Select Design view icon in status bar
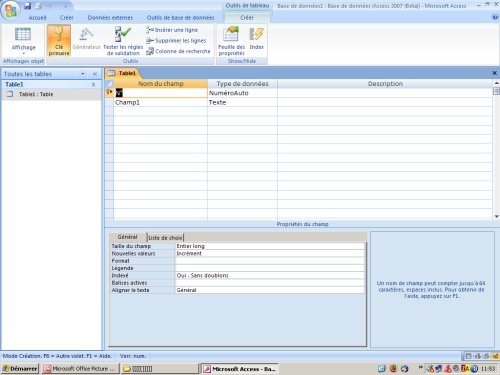The height and width of the screenshot is (375, 500). (x=495, y=356)
